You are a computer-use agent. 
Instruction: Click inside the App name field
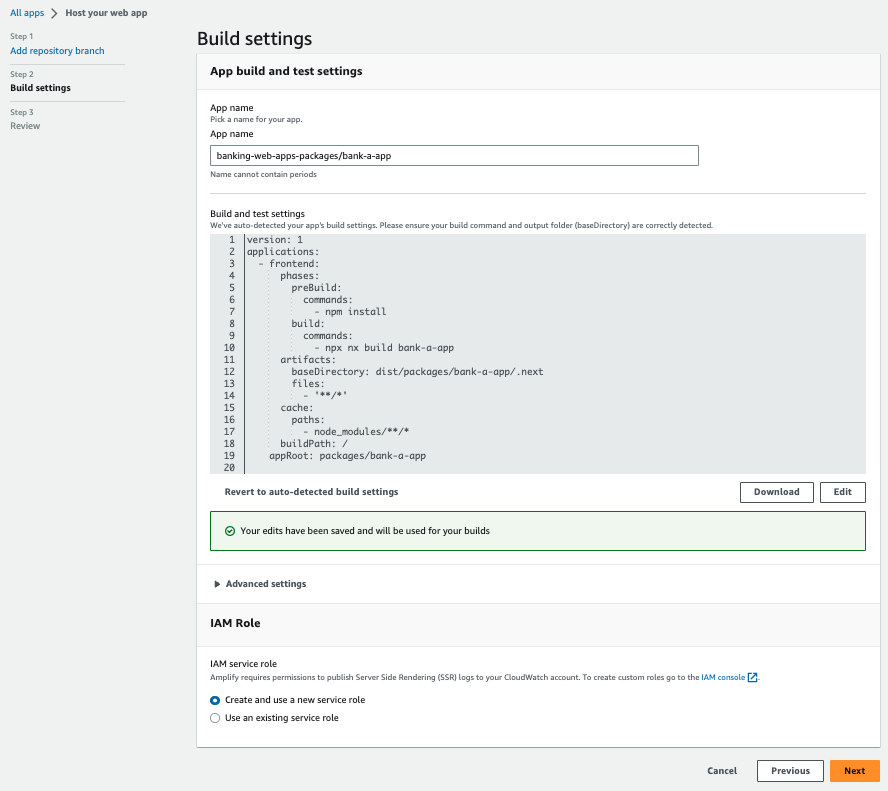(x=453, y=155)
